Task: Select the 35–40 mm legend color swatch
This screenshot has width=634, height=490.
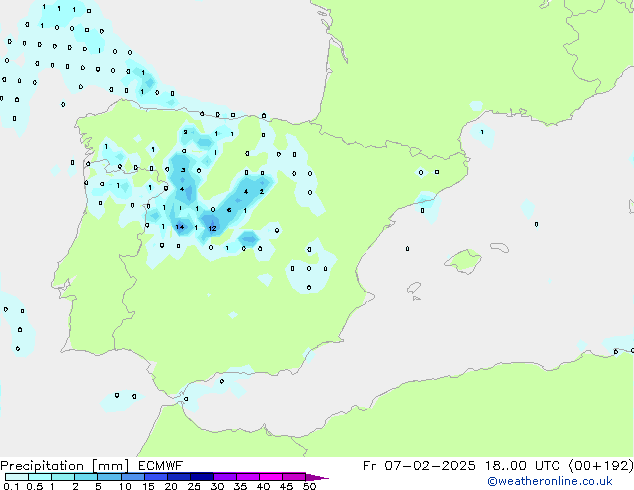Action: [247, 477]
